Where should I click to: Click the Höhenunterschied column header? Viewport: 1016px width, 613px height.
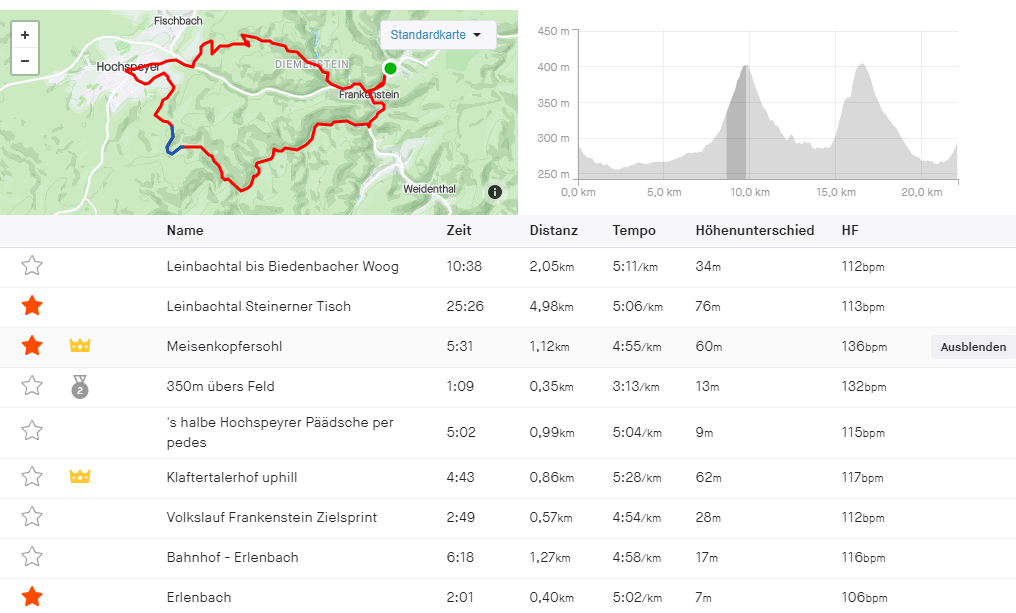tap(754, 230)
